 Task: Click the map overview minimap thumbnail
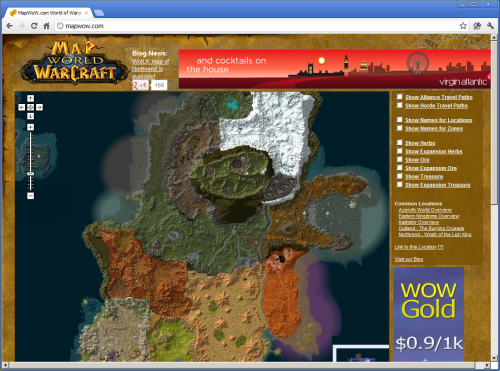361,354
